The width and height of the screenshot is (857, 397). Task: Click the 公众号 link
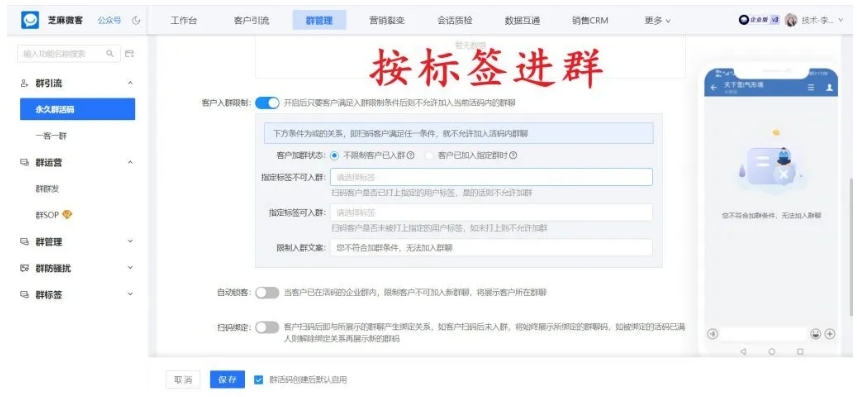pyautogui.click(x=109, y=20)
